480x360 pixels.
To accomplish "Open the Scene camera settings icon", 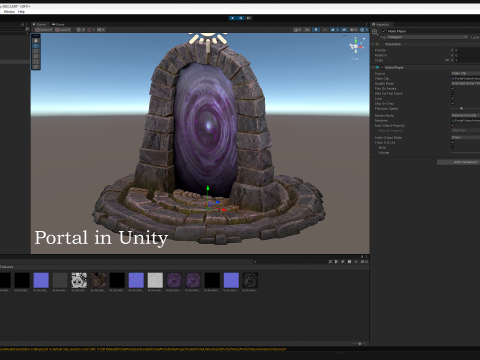I will [353, 30].
